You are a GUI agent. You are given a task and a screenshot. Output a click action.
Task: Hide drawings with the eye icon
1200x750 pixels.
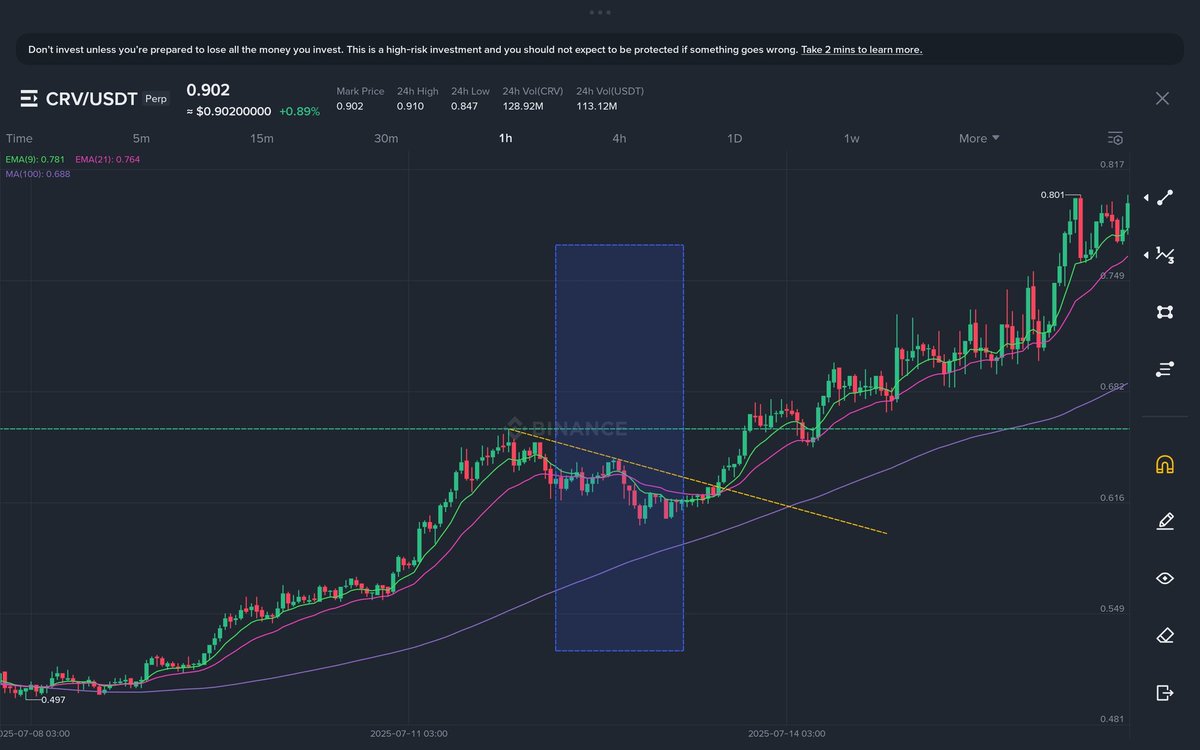[1165, 578]
